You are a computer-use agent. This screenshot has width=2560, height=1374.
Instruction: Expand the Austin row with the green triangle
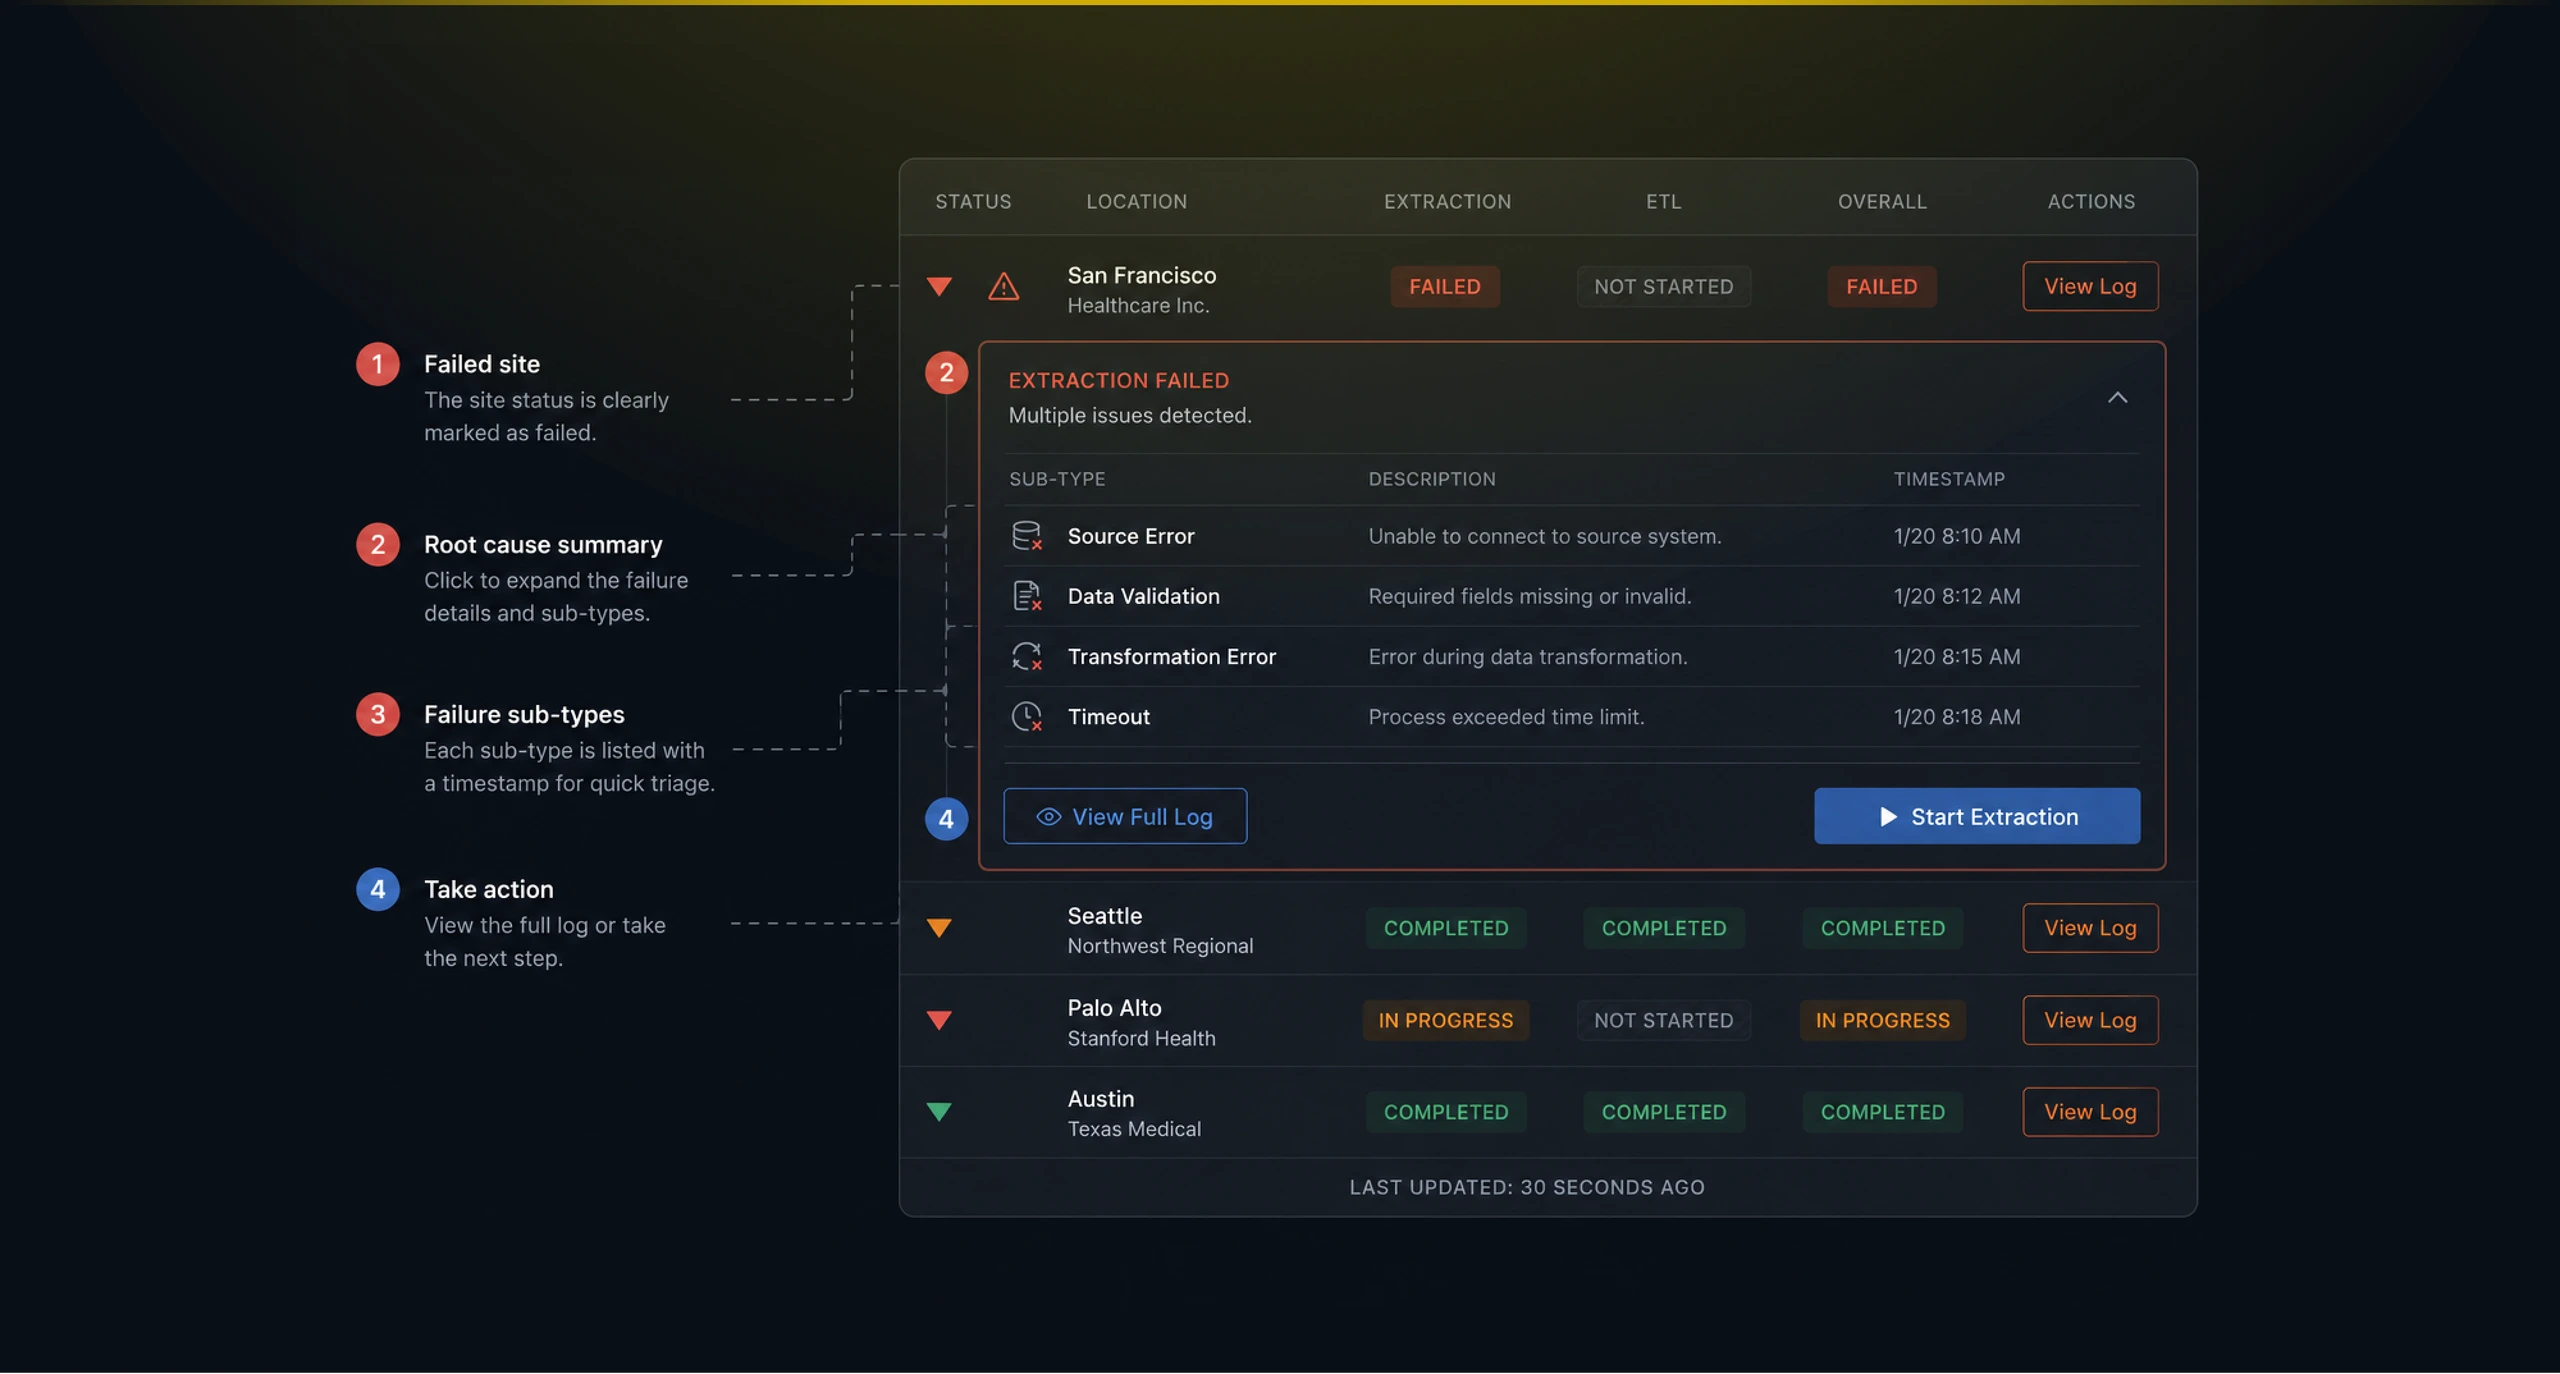pos(939,1112)
